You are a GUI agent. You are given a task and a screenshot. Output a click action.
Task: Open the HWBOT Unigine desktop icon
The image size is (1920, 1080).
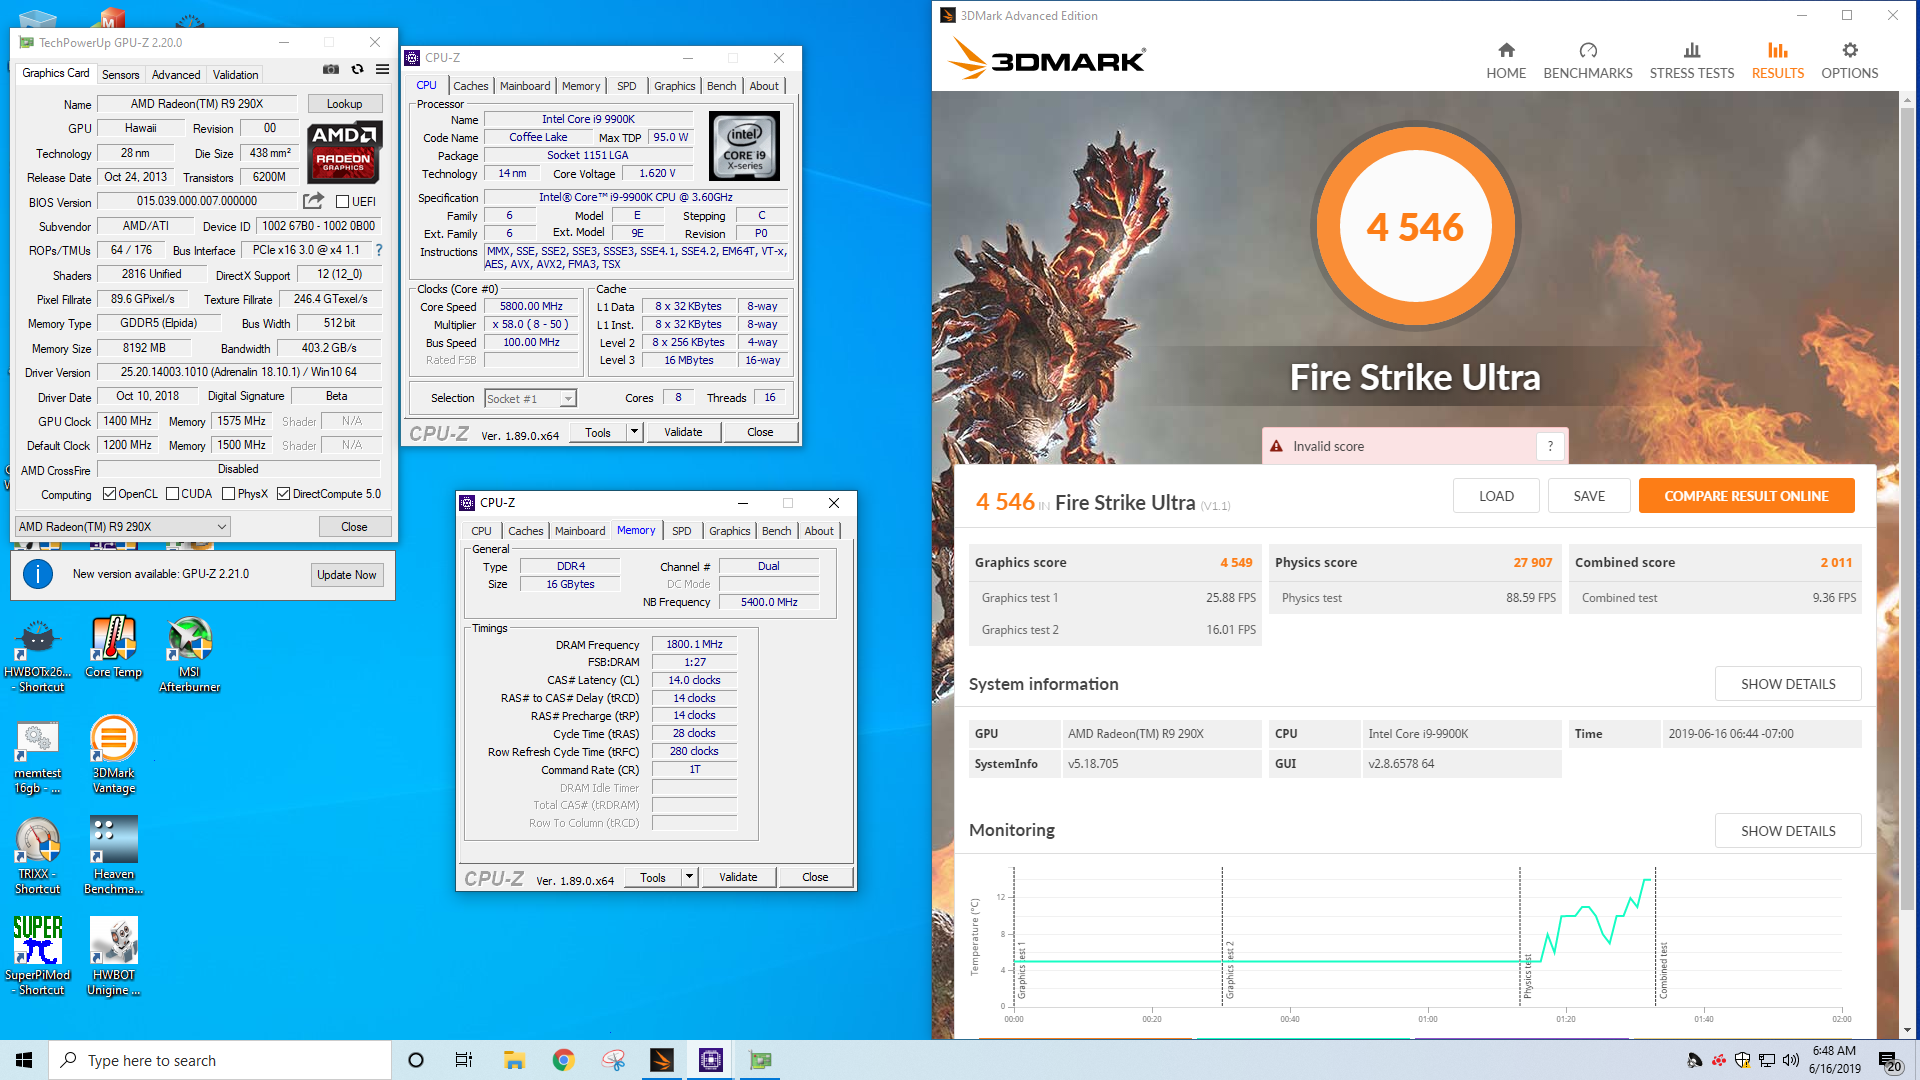point(113,957)
